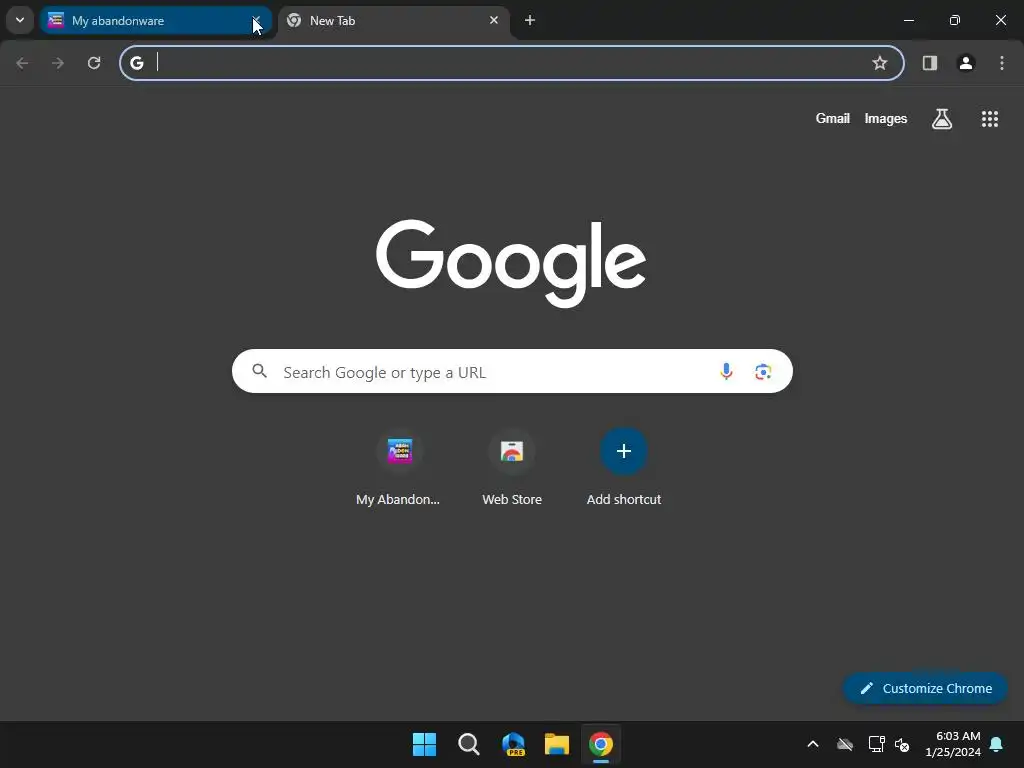Toggle the Chrome side panel

pos(929,63)
